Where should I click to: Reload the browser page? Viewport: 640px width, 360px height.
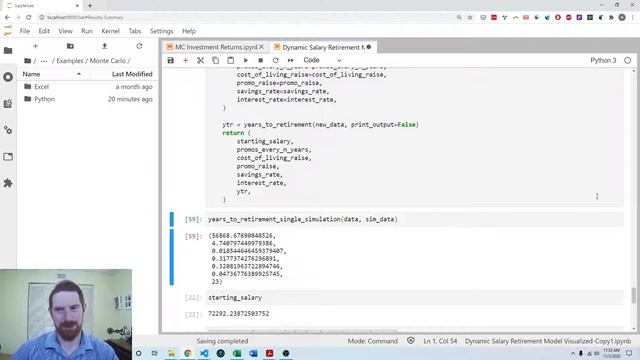(x=29, y=18)
